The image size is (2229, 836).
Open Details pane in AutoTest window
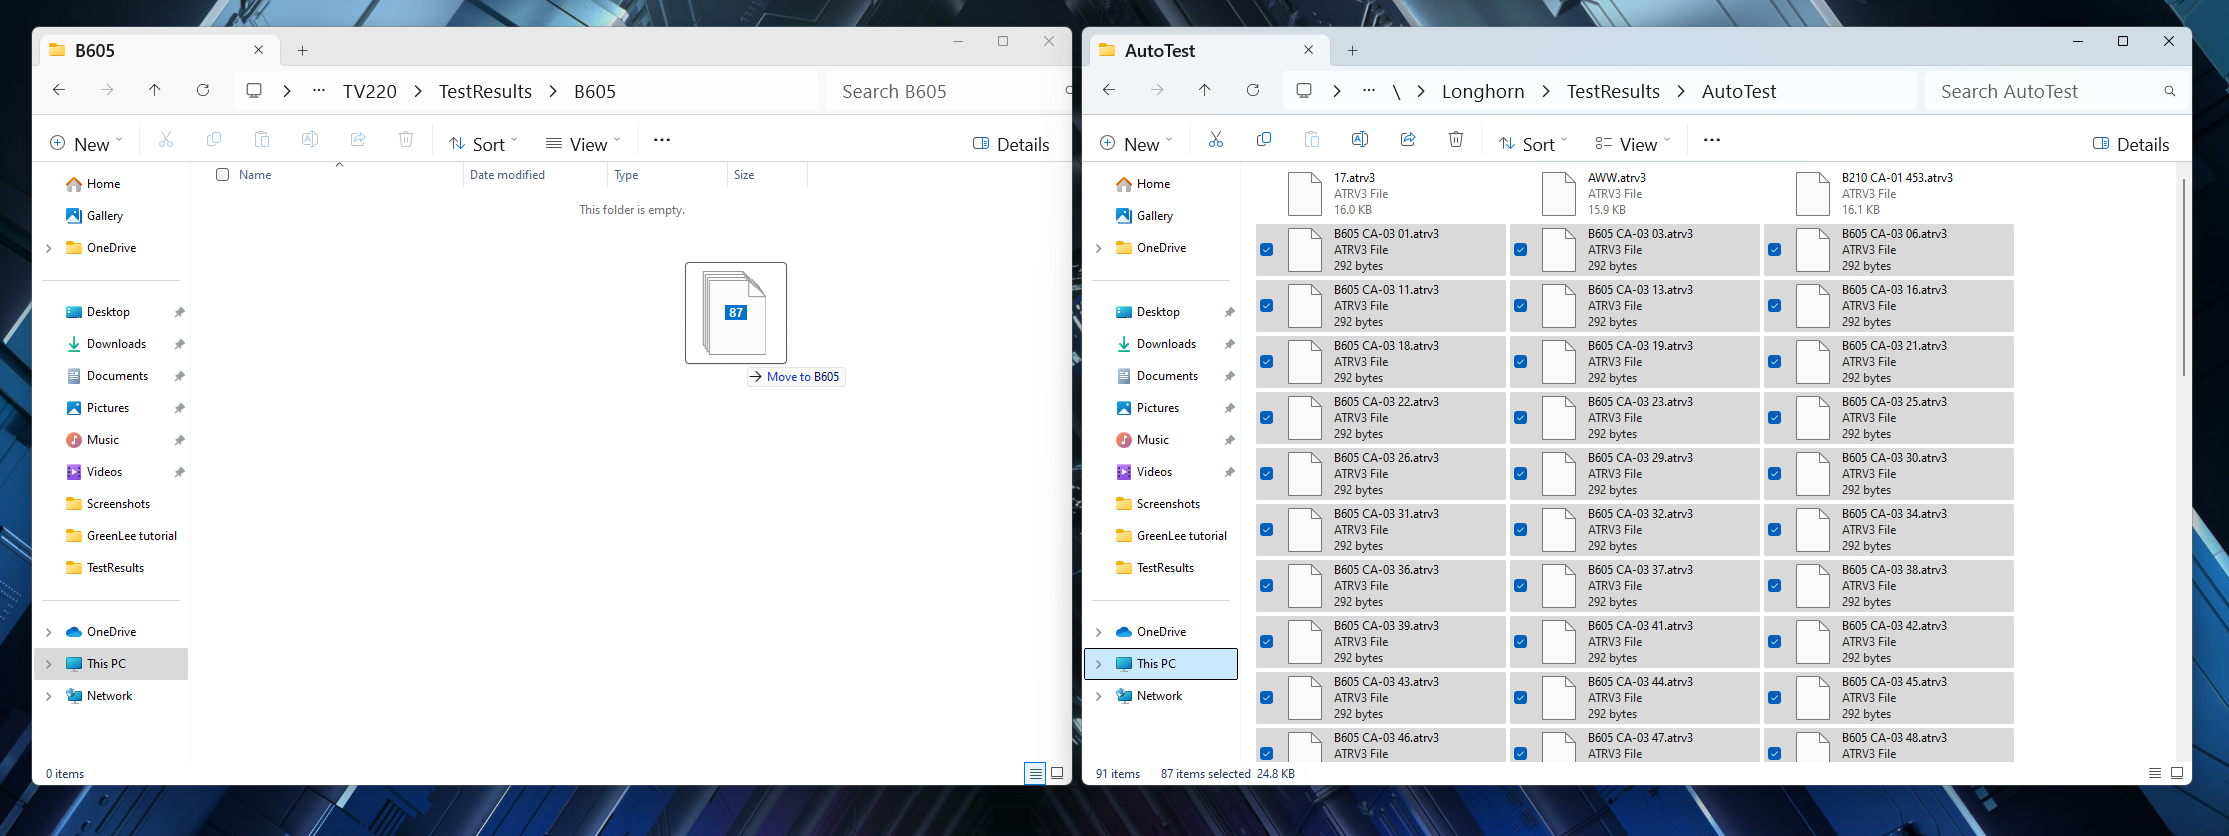point(2131,144)
